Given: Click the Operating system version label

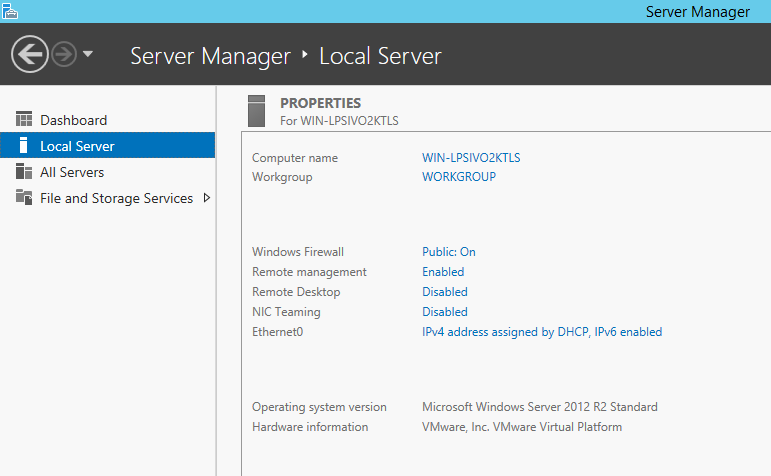Looking at the screenshot, I should click(319, 407).
